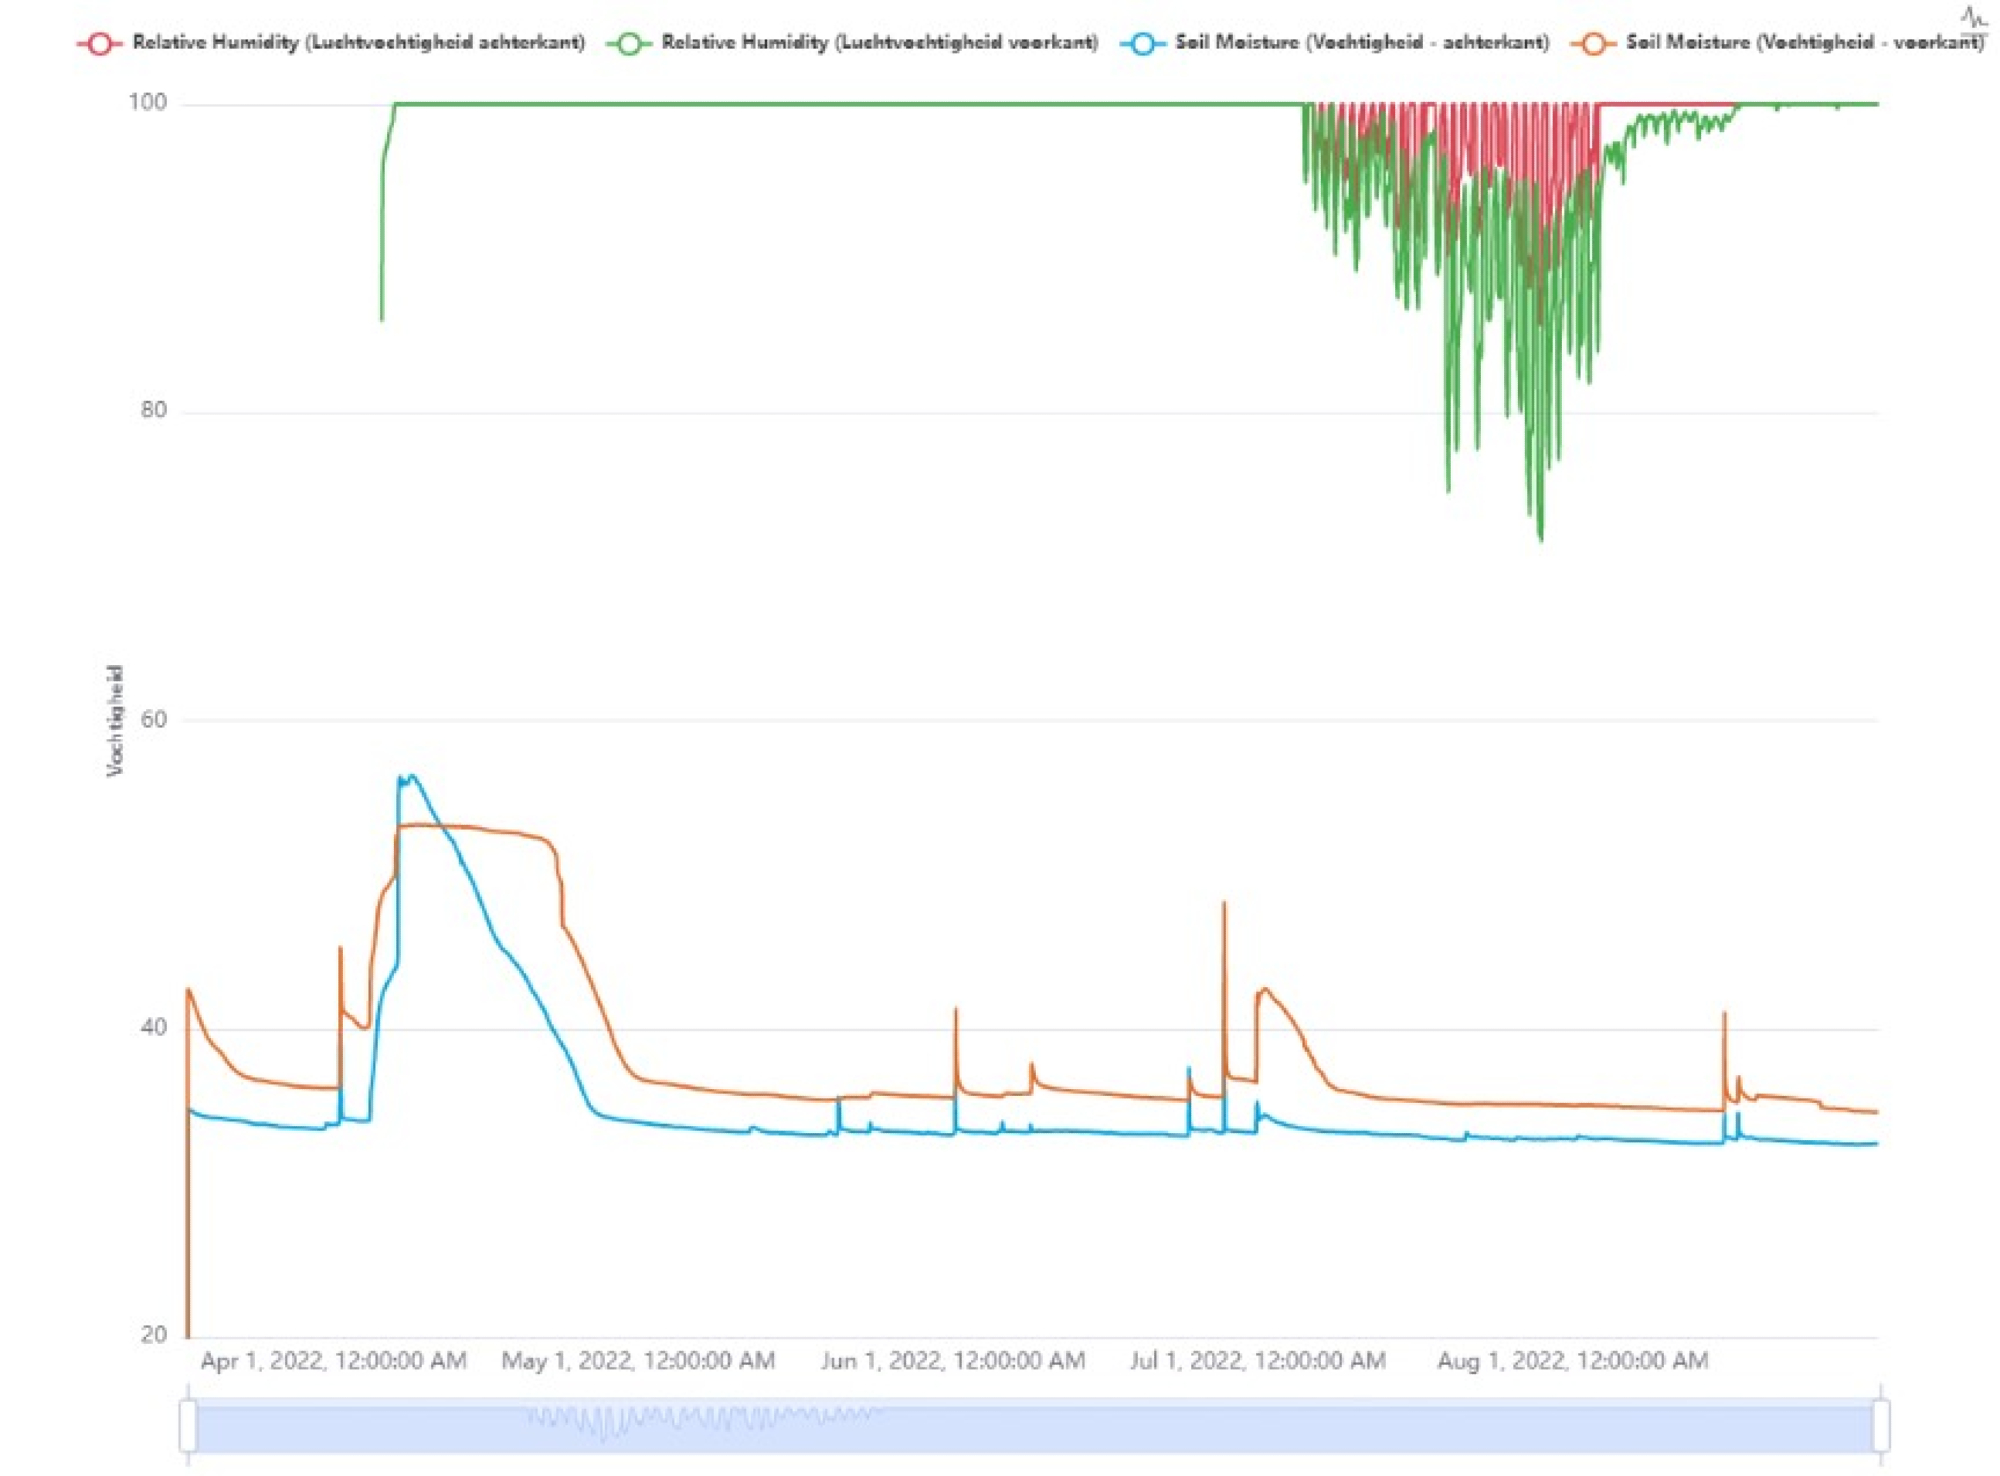Click the Aug 1, 2022 axis label

click(1572, 1361)
